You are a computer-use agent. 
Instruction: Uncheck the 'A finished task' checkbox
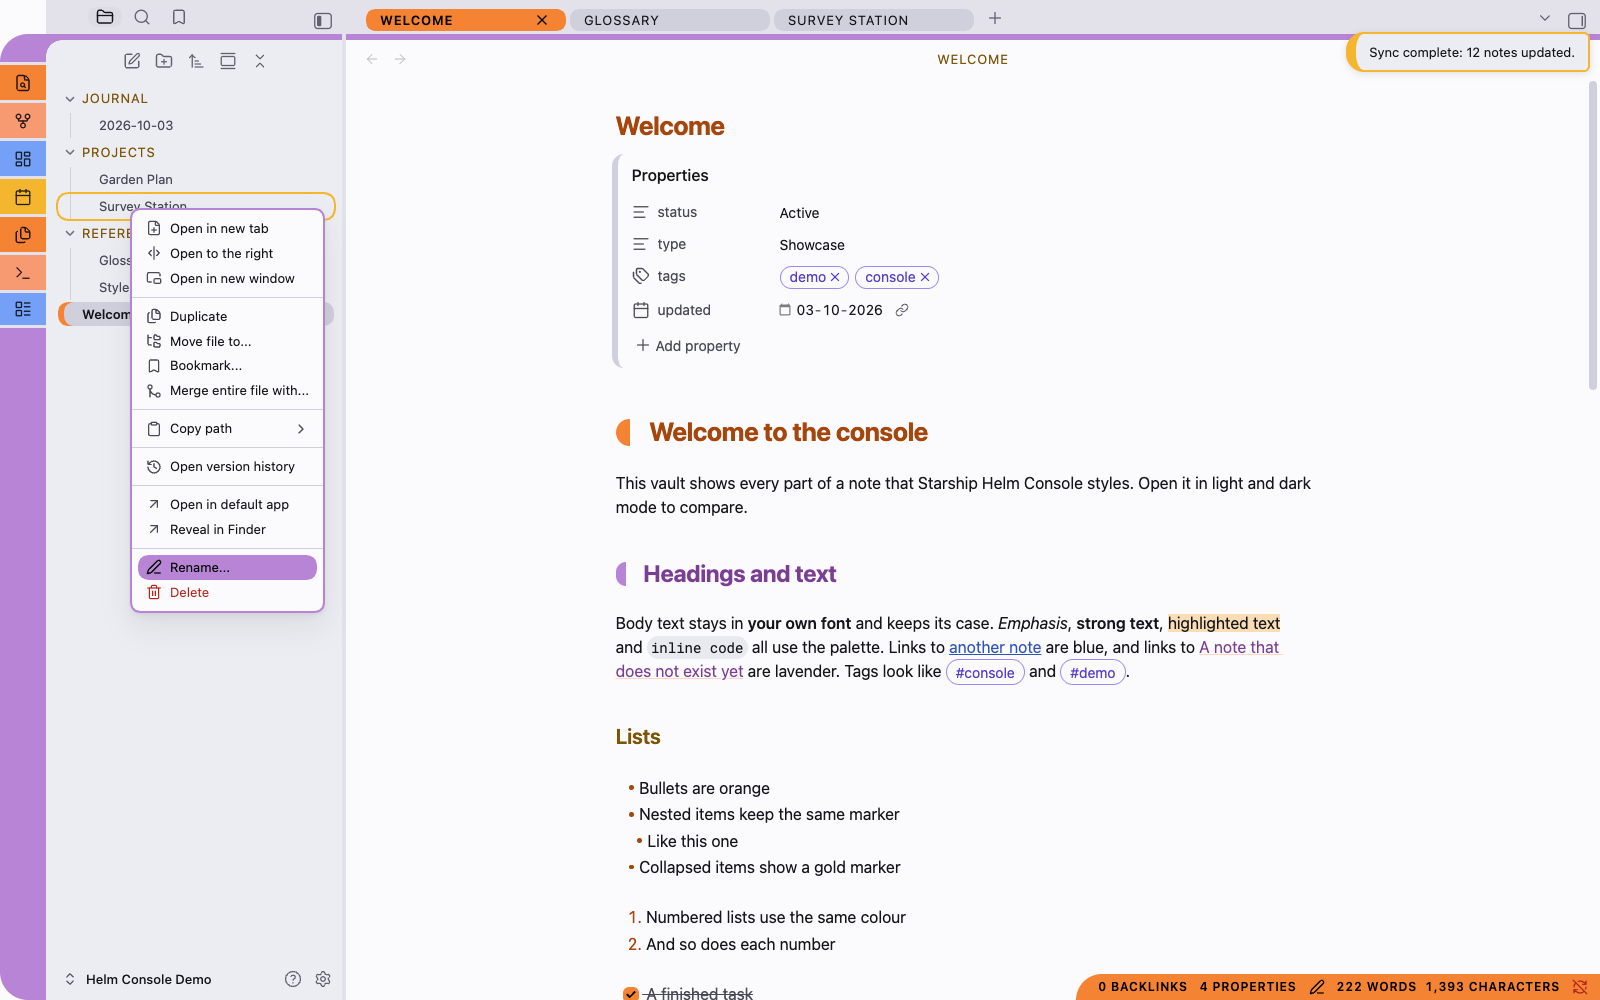[631, 994]
